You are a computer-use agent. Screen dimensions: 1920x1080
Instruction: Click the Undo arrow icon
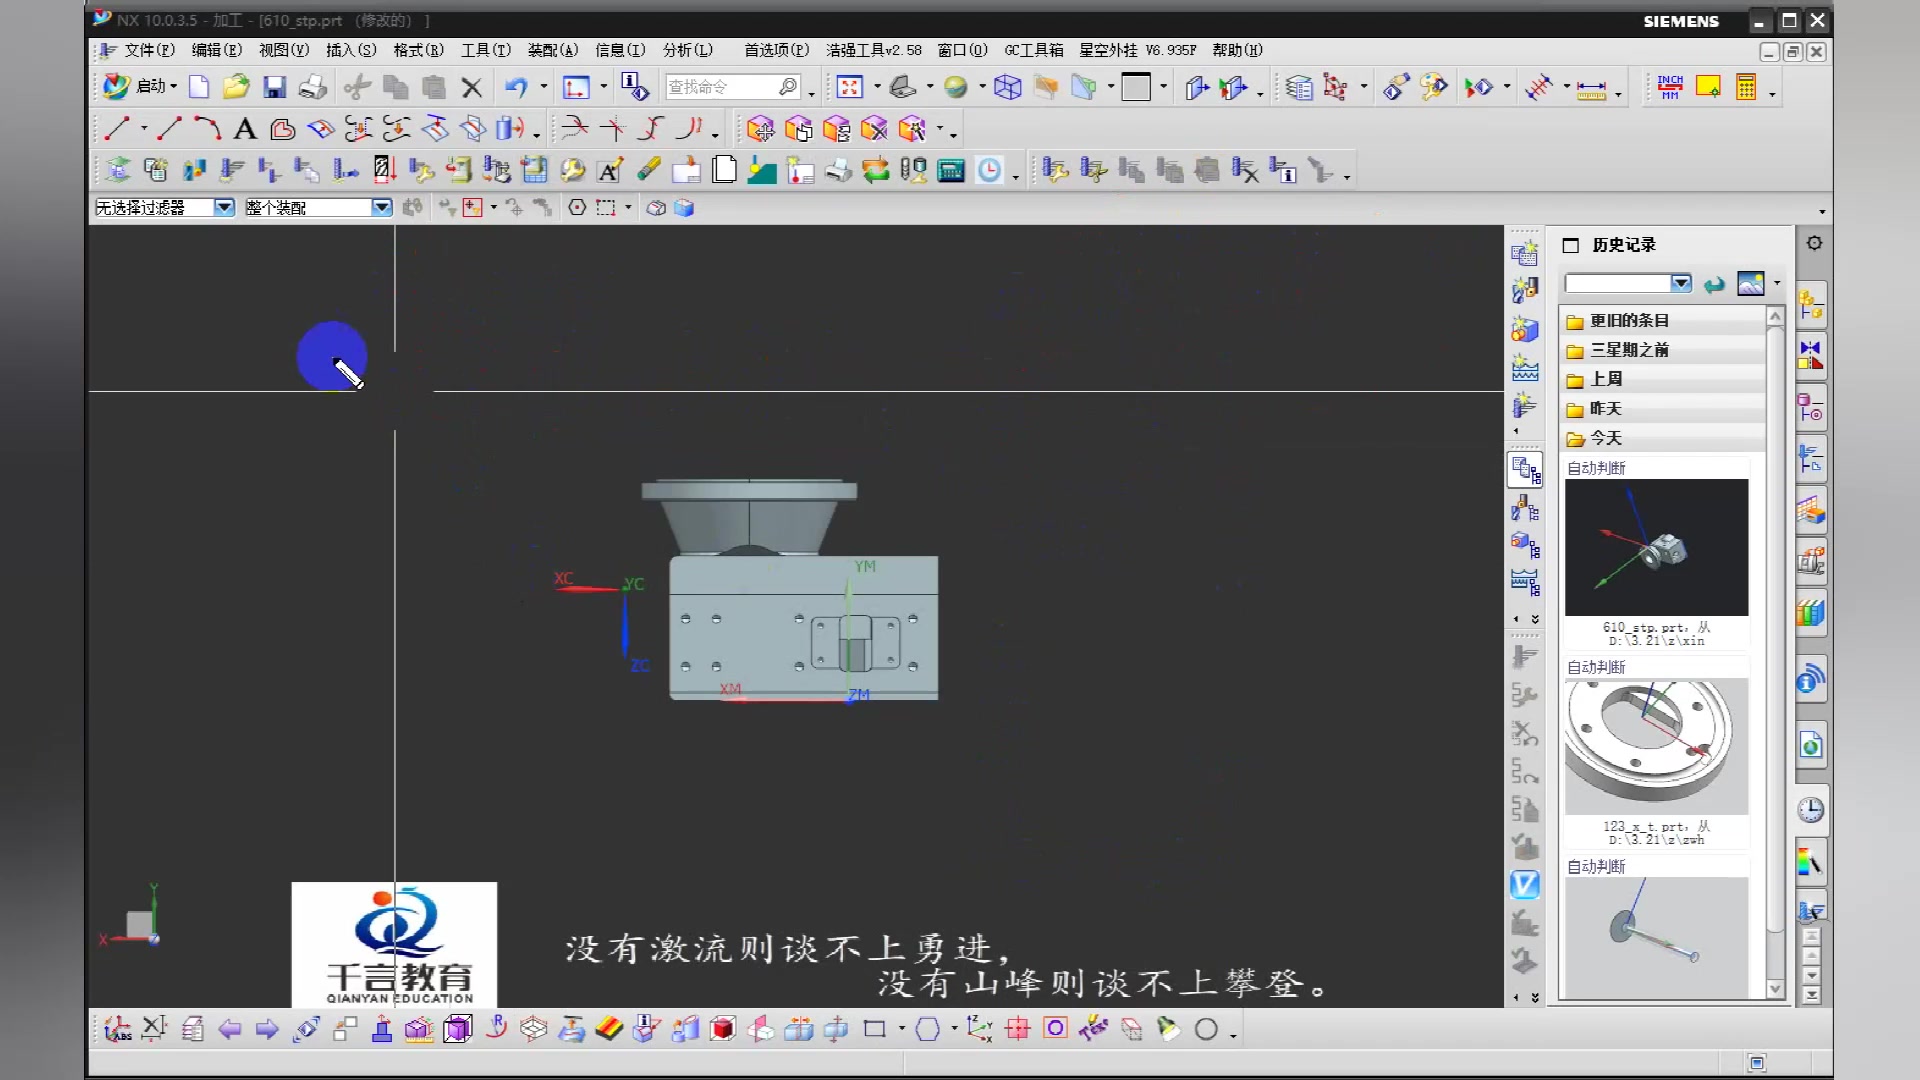(x=516, y=88)
